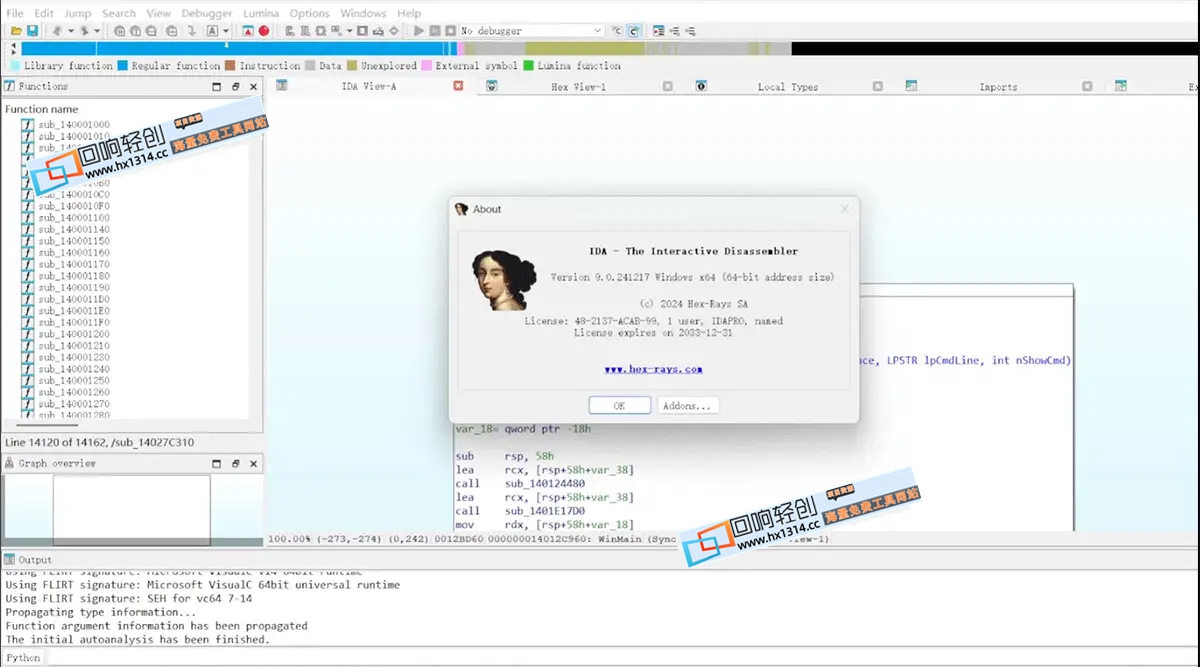1200x667 pixels.
Task: Select sub_140001000 in Functions list
Action: pos(74,125)
